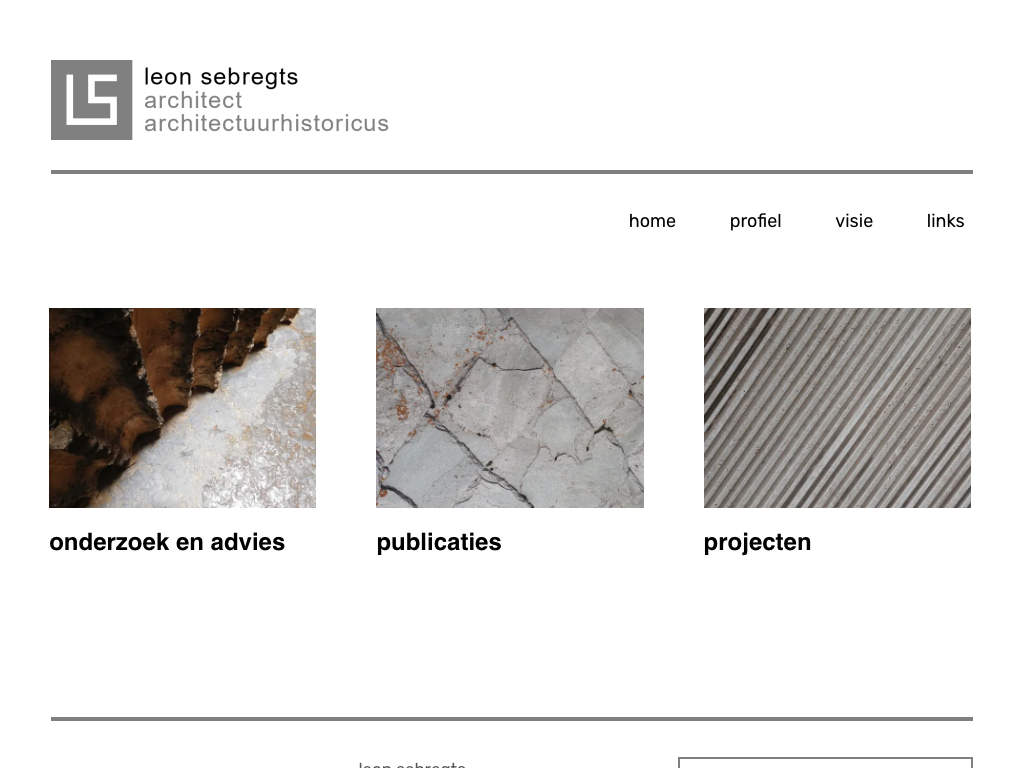Image resolution: width=1024 pixels, height=768 pixels.
Task: Select visie in the navigation
Action: coord(854,221)
